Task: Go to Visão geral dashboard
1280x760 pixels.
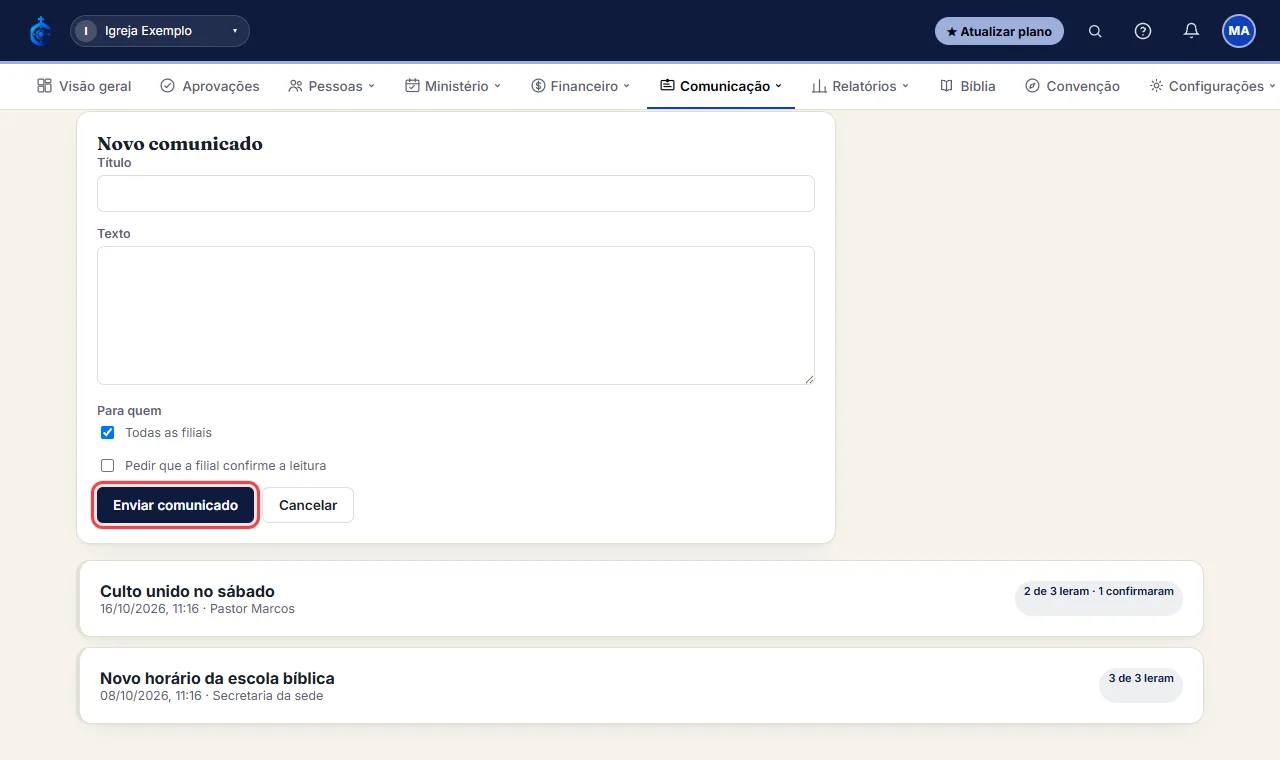Action: [x=84, y=86]
